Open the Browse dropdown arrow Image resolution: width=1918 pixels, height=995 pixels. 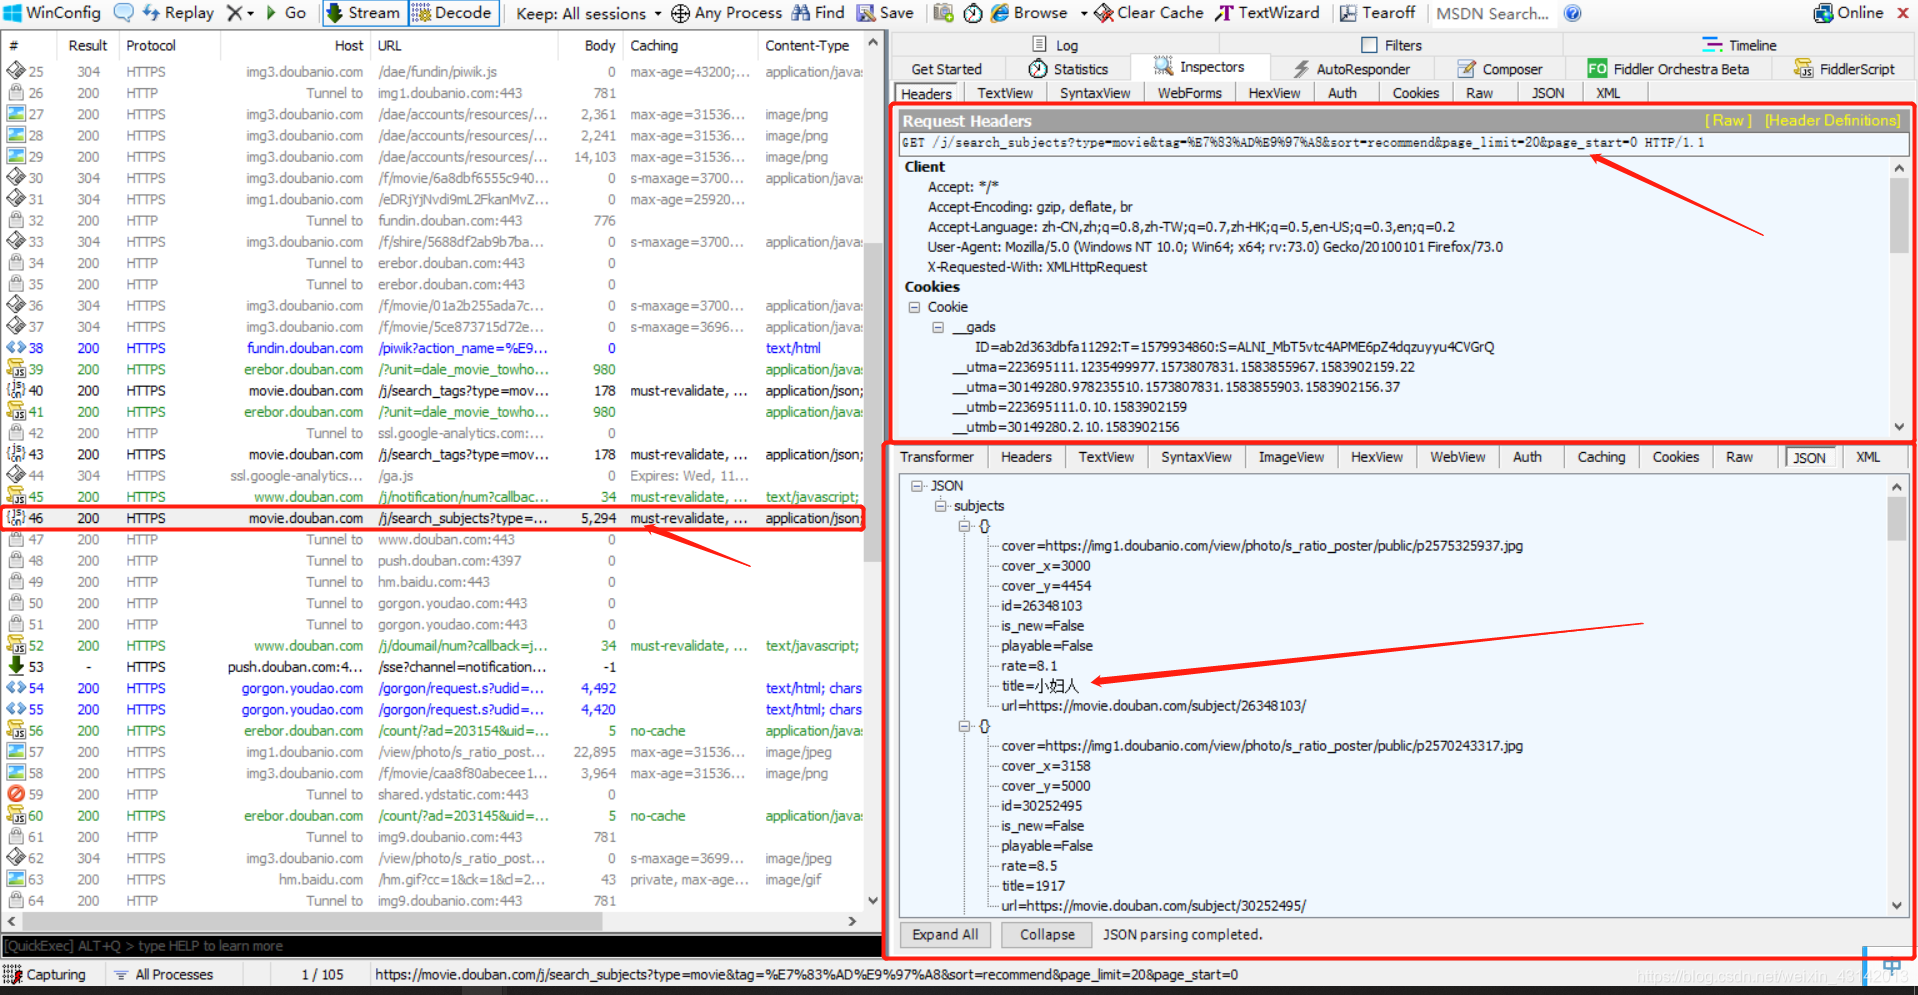point(1083,13)
